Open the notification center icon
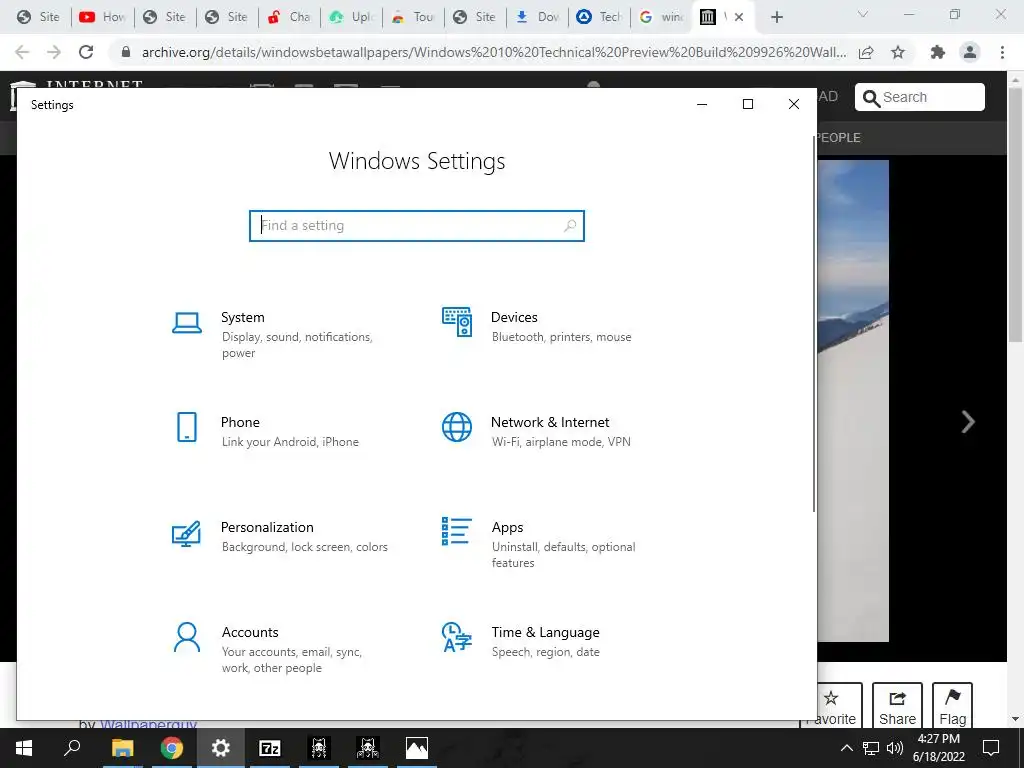This screenshot has height=768, width=1024. coord(991,748)
